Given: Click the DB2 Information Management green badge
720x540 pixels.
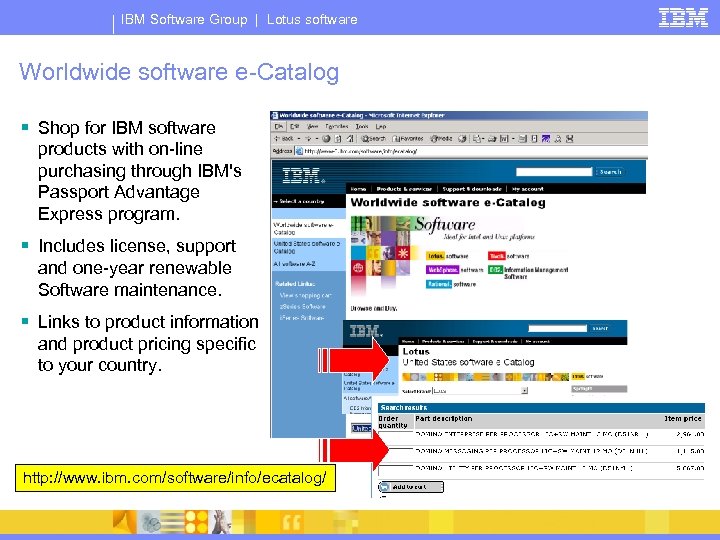Looking at the screenshot, I should click(x=528, y=273).
